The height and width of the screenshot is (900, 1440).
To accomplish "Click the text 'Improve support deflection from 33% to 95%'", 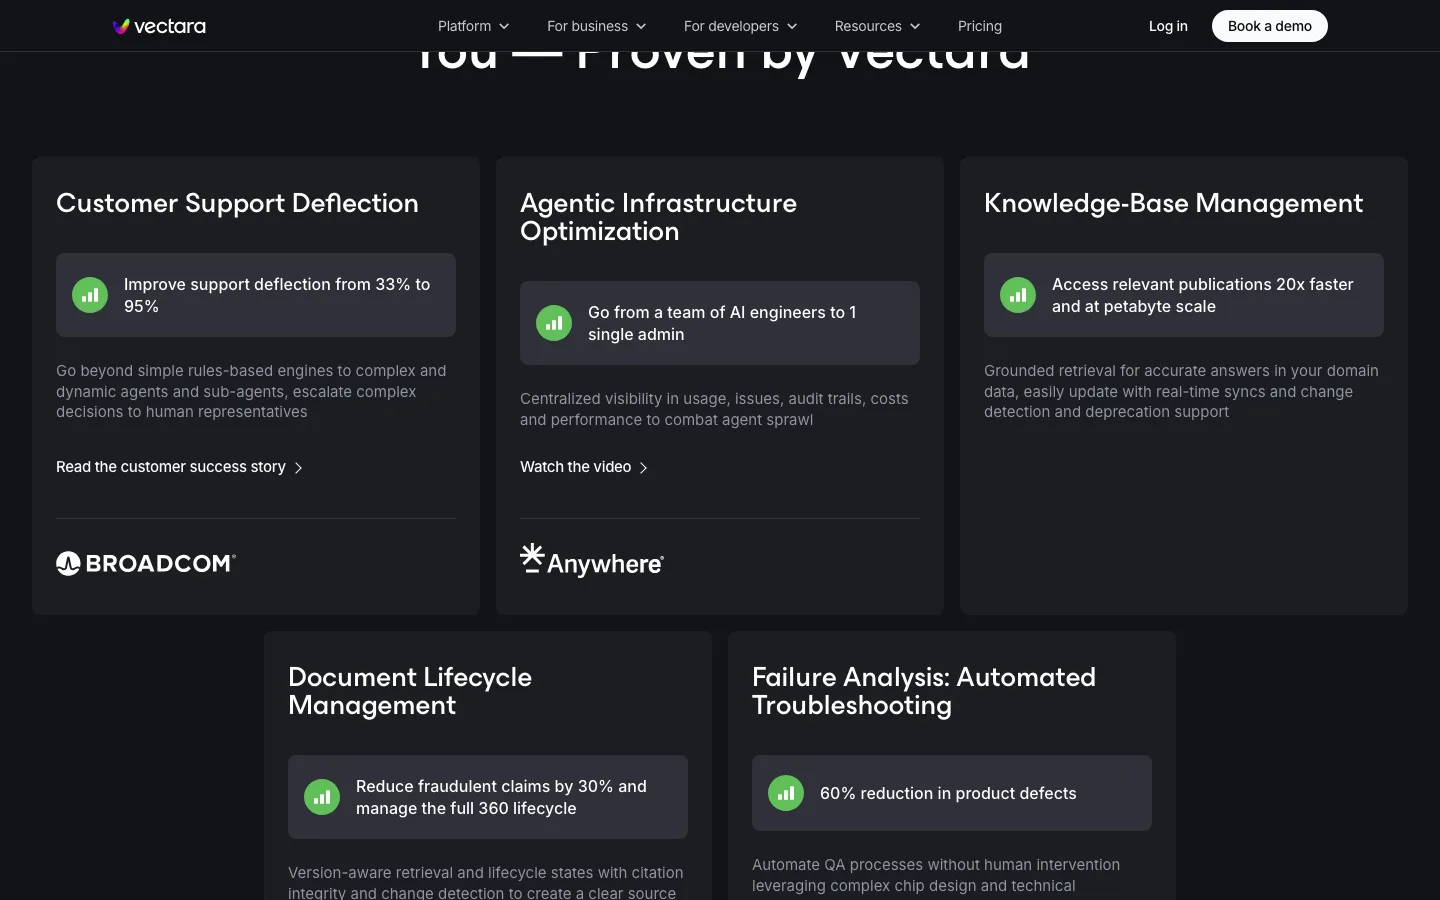I will [x=277, y=295].
